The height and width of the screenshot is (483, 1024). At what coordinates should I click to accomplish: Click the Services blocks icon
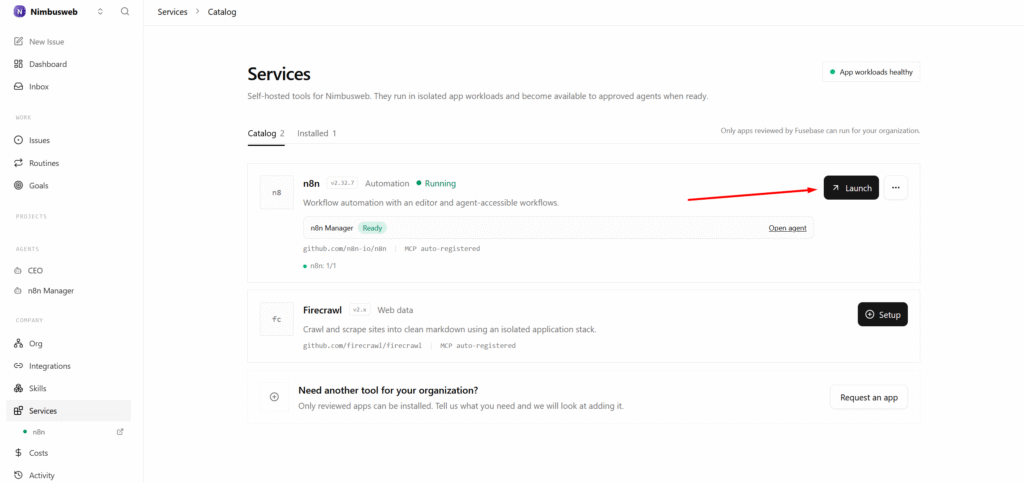[18, 411]
